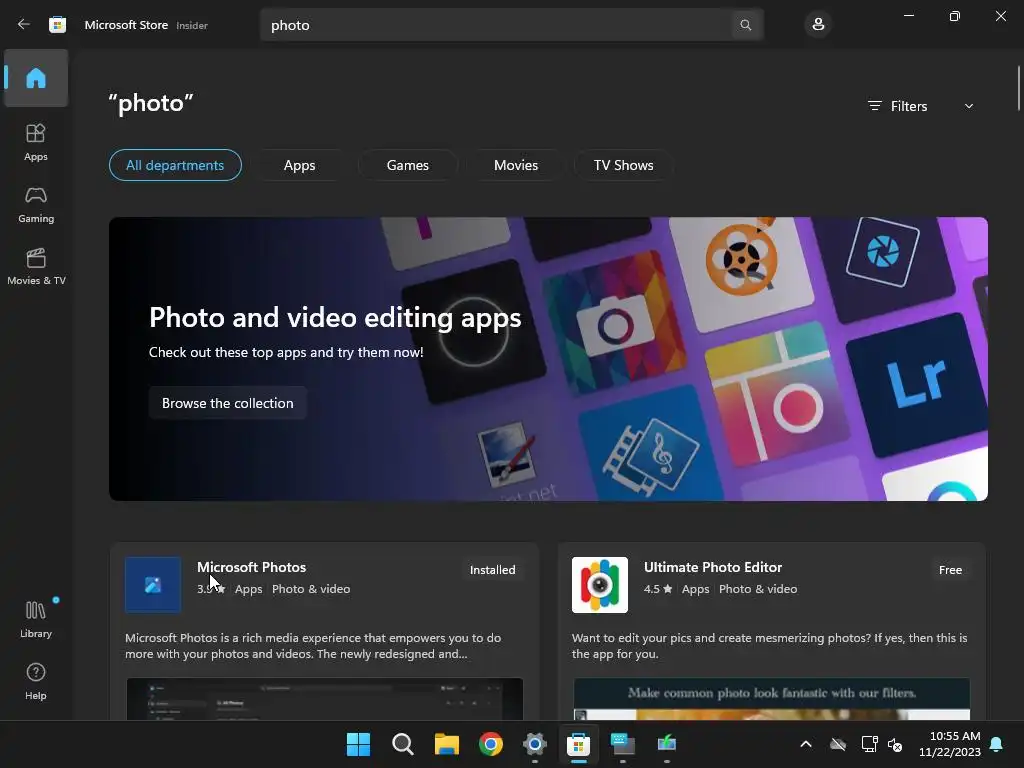This screenshot has height=768, width=1024.
Task: Click Browse the collection button
Action: [x=227, y=403]
